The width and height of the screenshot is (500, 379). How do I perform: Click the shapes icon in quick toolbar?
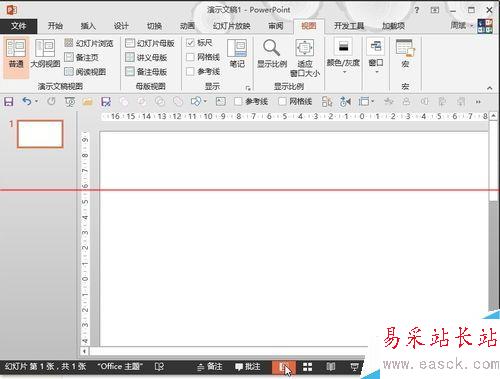(x=196, y=101)
